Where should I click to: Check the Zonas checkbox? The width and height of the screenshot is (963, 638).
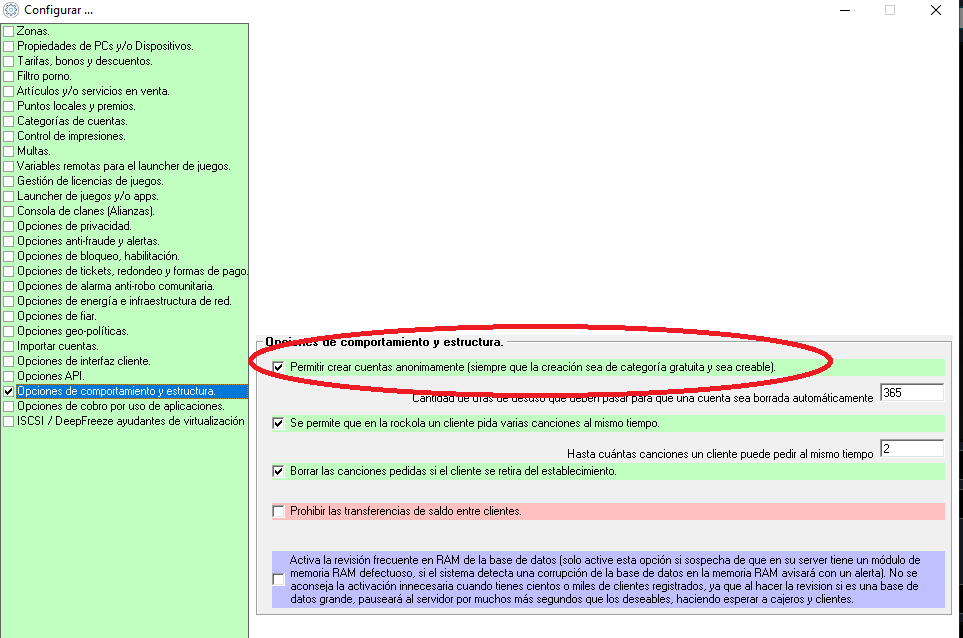tap(9, 31)
